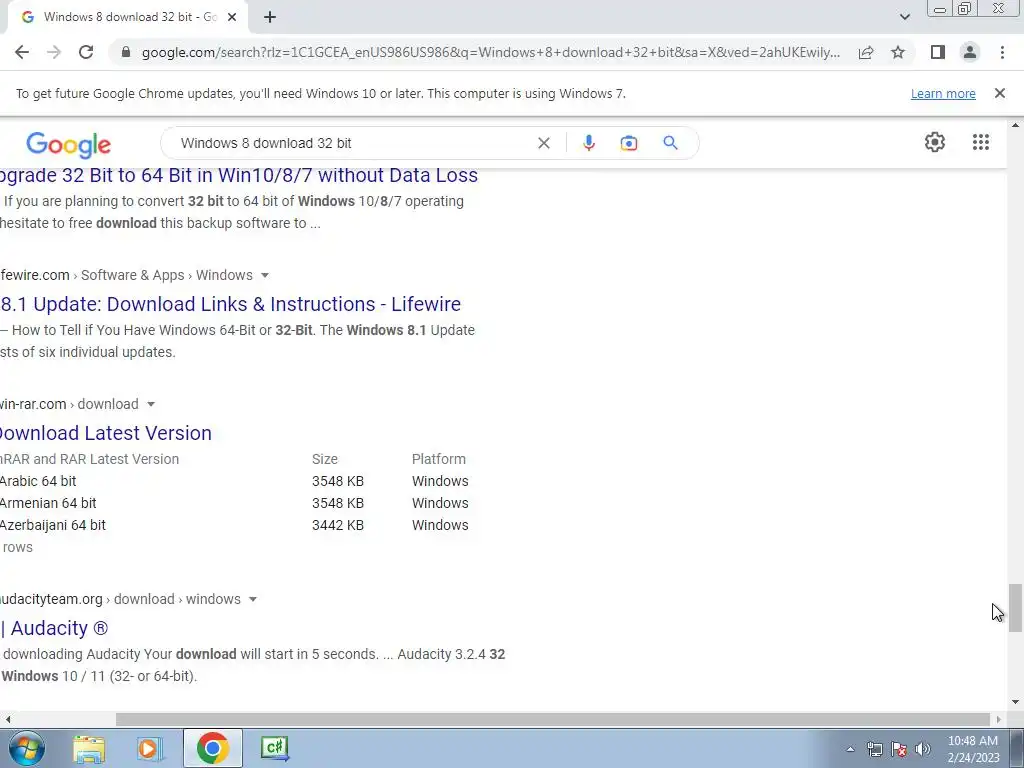This screenshot has height=768, width=1024.
Task: Click the Google search text box
Action: pos(353,143)
